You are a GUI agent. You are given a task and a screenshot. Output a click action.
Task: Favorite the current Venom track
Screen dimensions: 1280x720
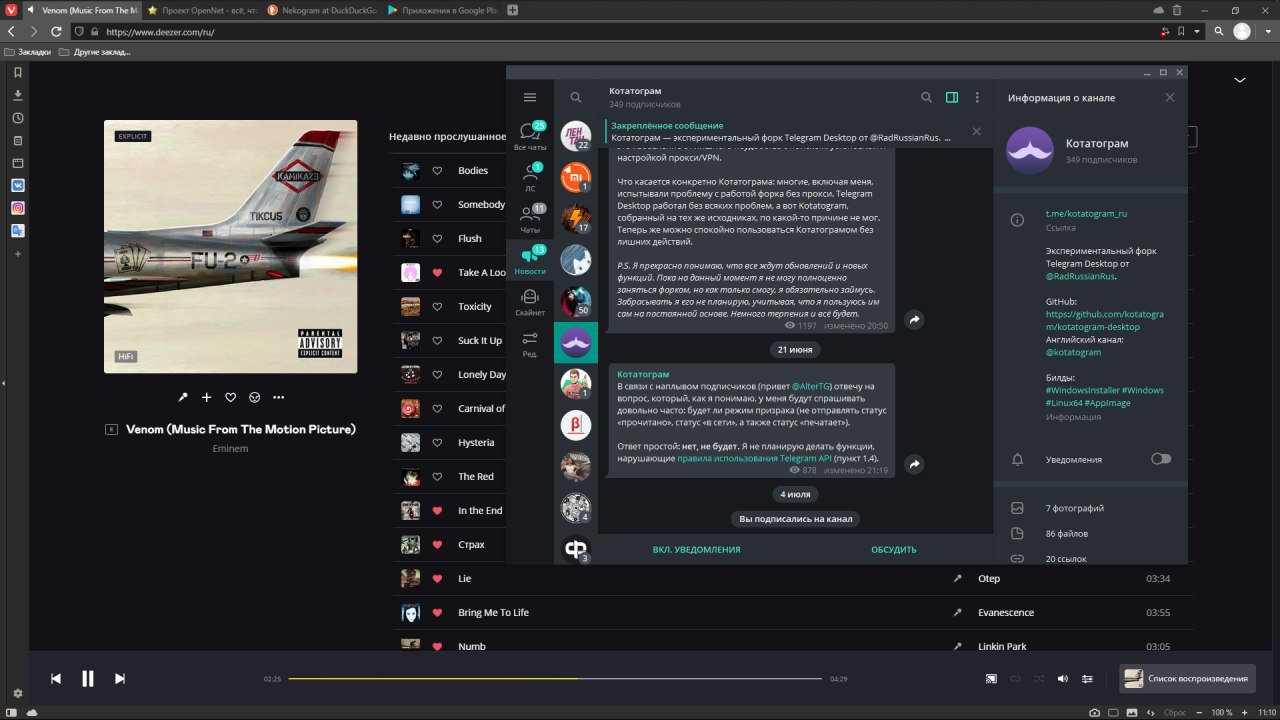(x=231, y=397)
